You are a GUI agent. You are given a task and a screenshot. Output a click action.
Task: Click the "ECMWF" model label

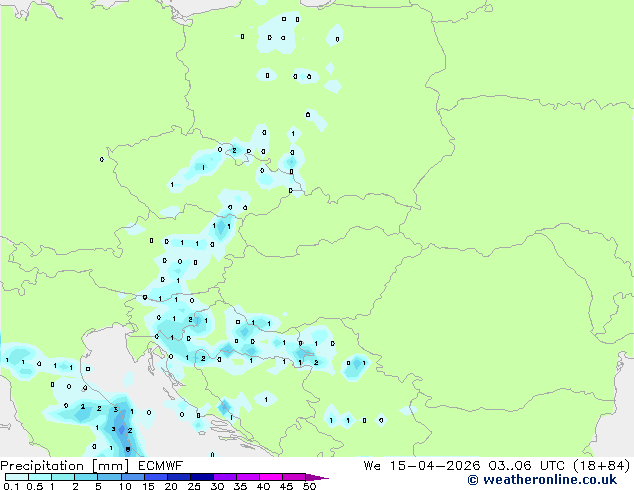point(160,466)
